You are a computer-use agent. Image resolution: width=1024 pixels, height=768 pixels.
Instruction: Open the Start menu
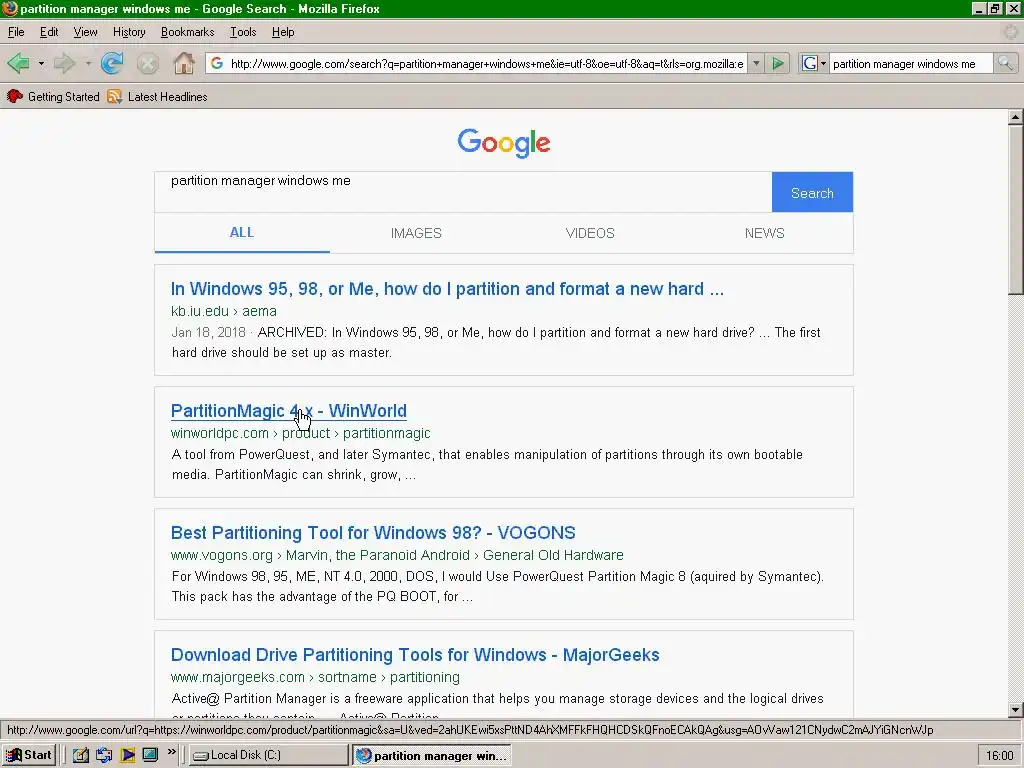pos(29,755)
